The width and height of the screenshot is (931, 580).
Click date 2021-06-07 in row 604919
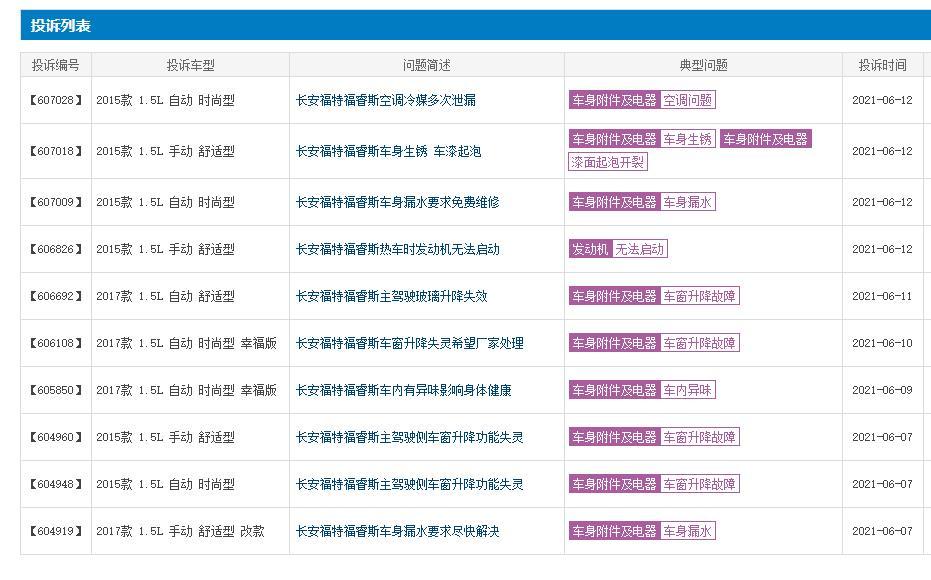pyautogui.click(x=882, y=531)
